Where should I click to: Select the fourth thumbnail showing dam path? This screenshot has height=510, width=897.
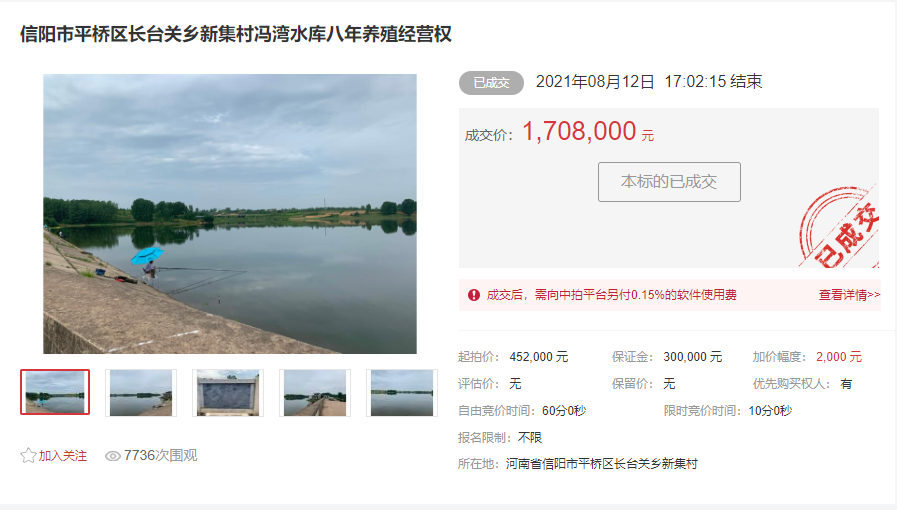315,393
